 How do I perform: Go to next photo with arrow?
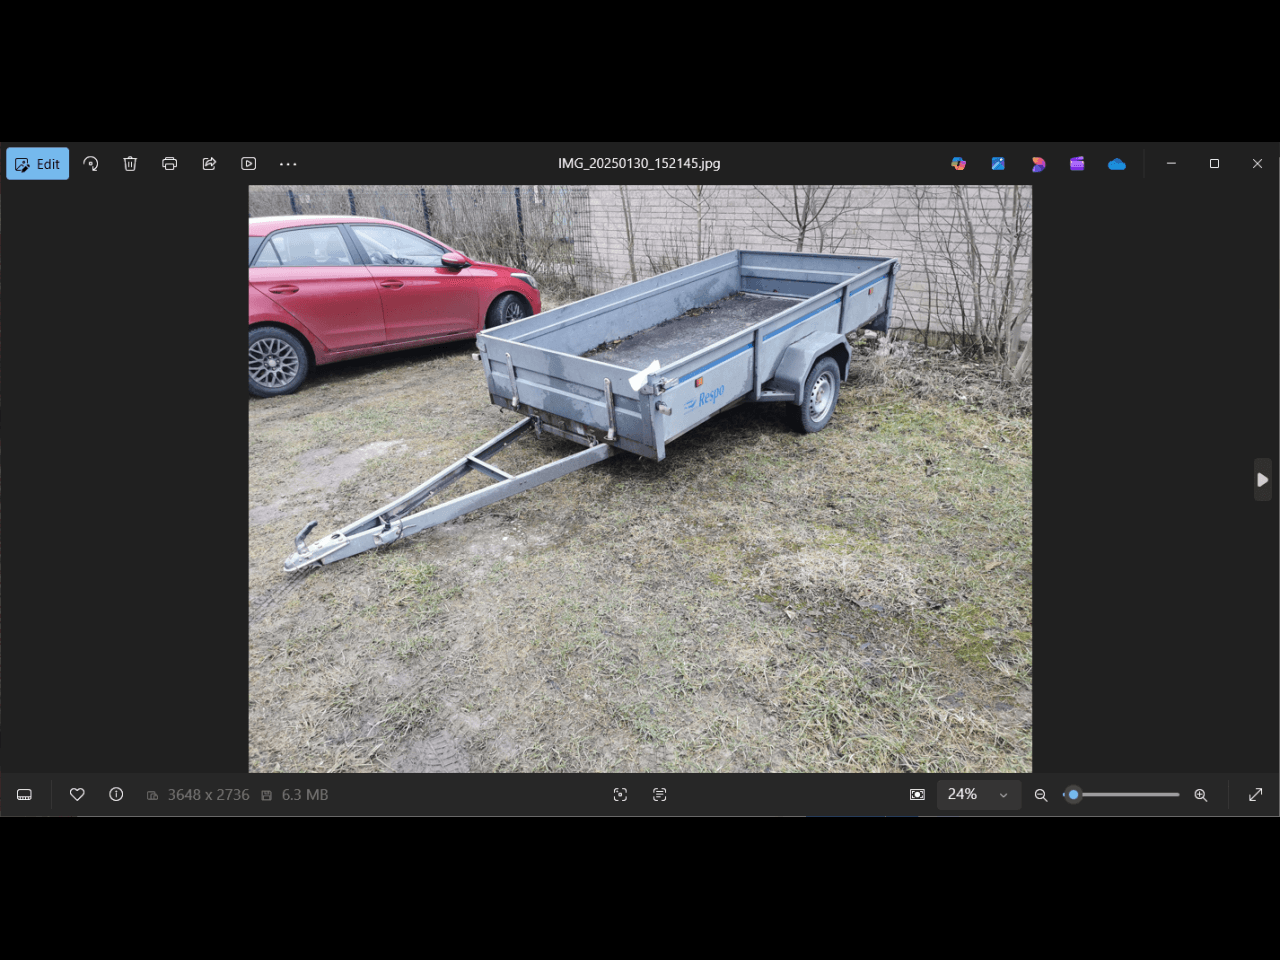1262,480
